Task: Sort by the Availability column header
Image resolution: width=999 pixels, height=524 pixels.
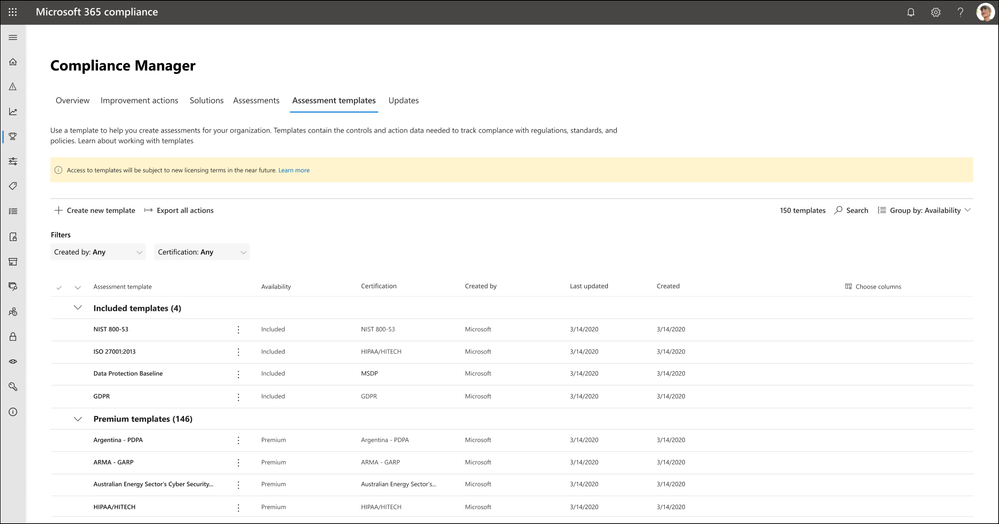Action: click(276, 287)
